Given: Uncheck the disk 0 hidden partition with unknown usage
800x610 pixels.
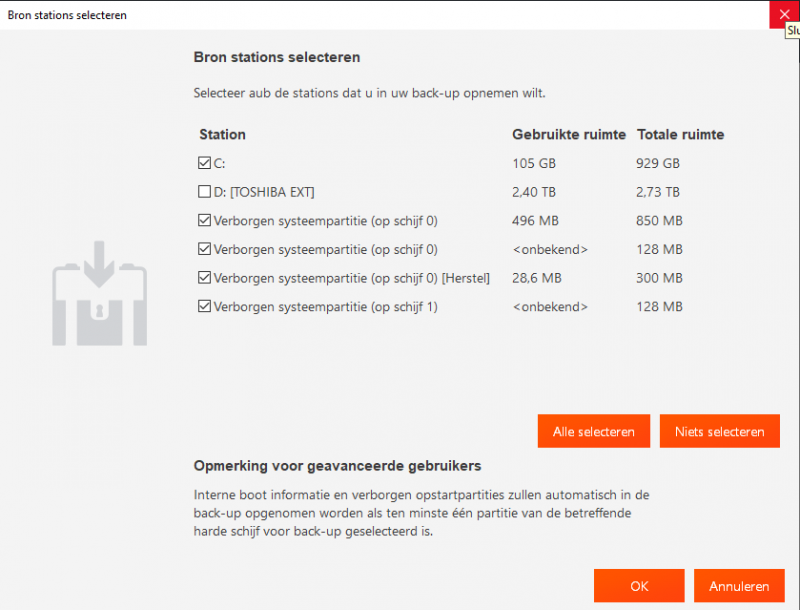Looking at the screenshot, I should pos(205,249).
